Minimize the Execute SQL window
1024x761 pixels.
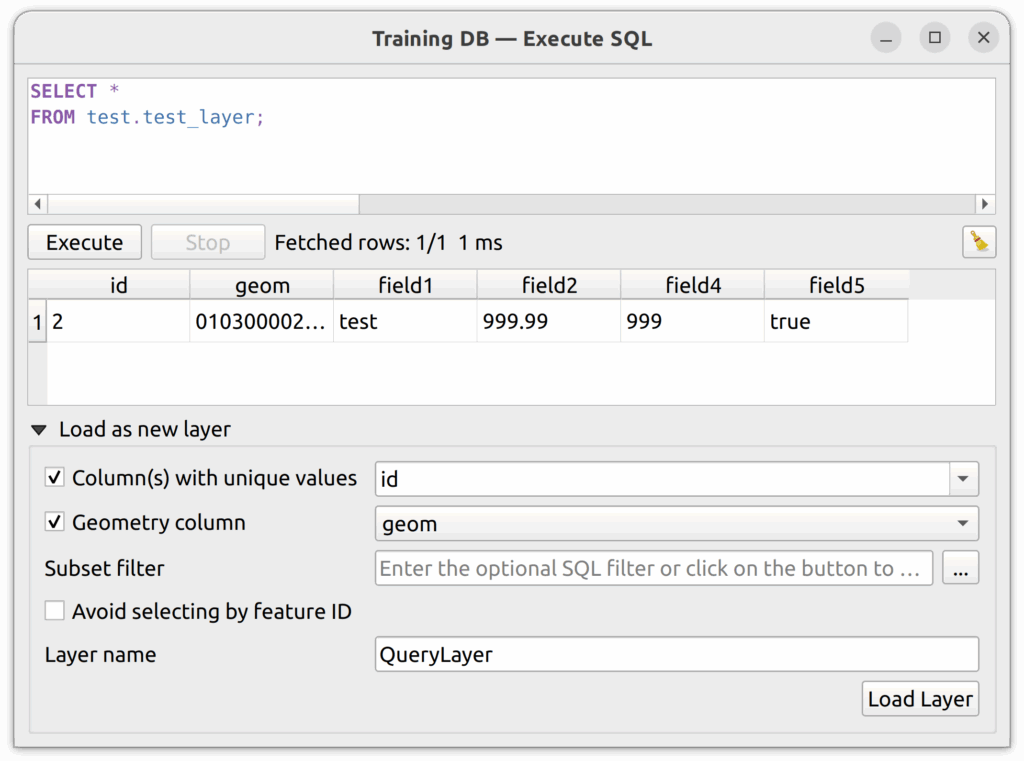click(x=886, y=39)
